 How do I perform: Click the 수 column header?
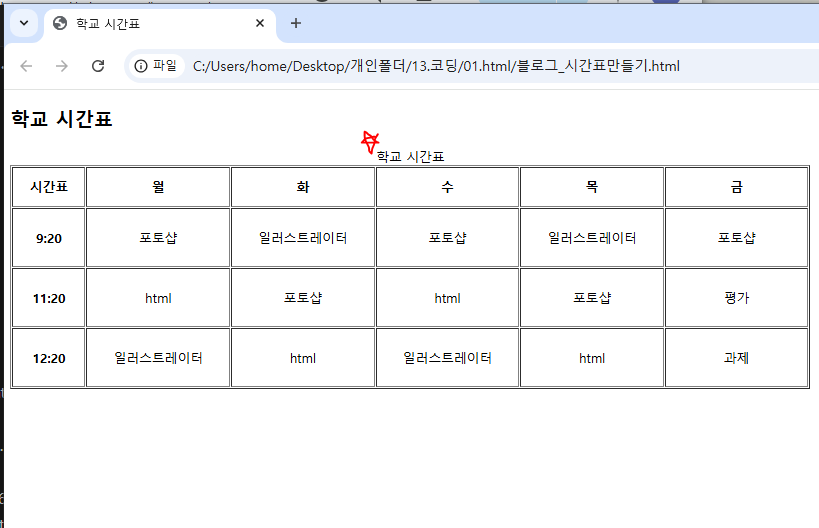[x=447, y=187]
